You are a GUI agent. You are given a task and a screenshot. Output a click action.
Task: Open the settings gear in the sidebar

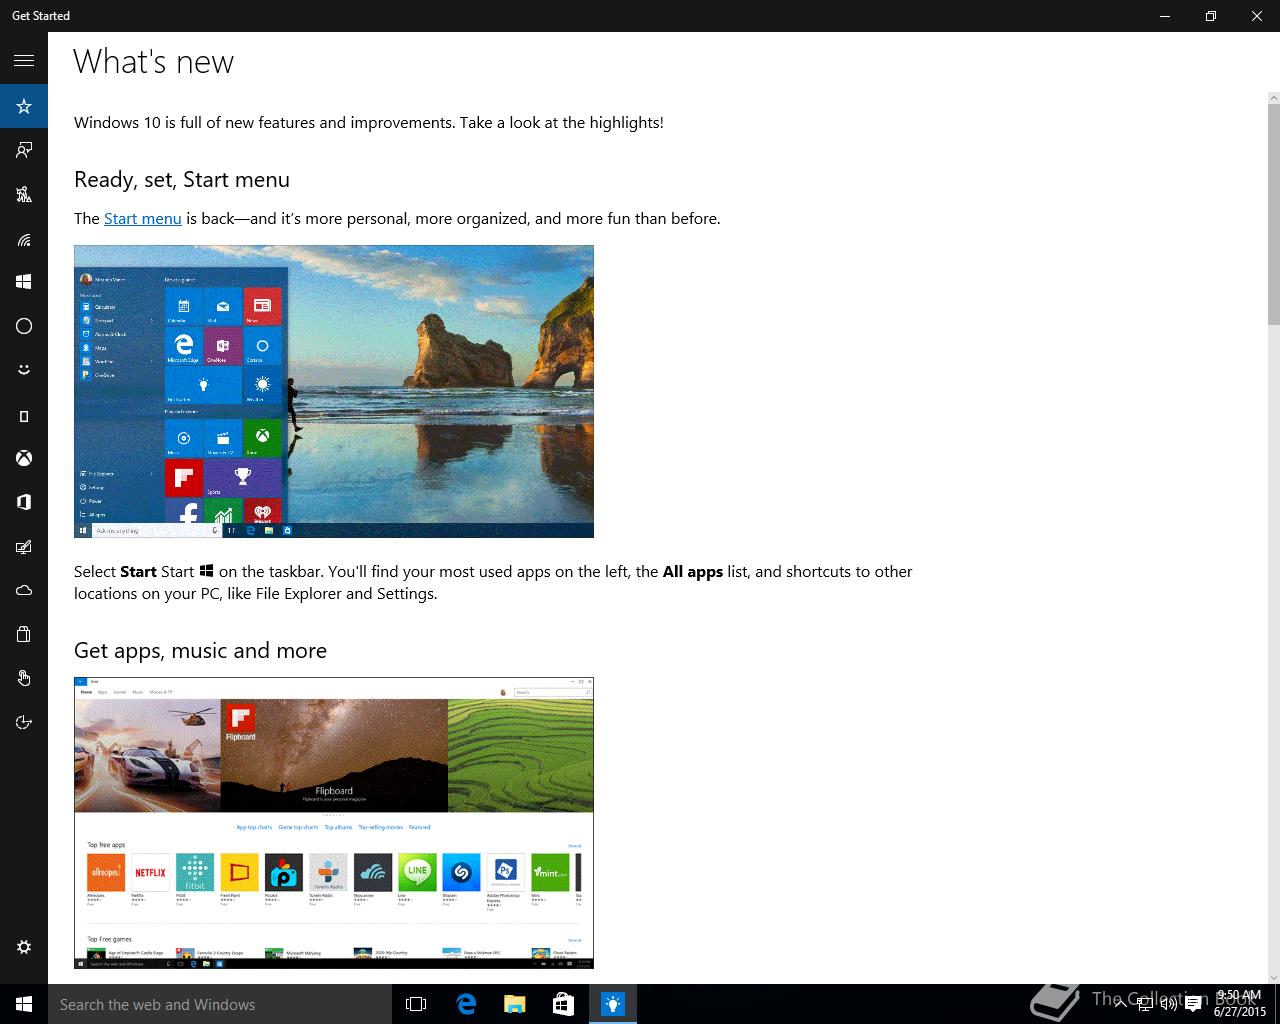pyautogui.click(x=24, y=947)
